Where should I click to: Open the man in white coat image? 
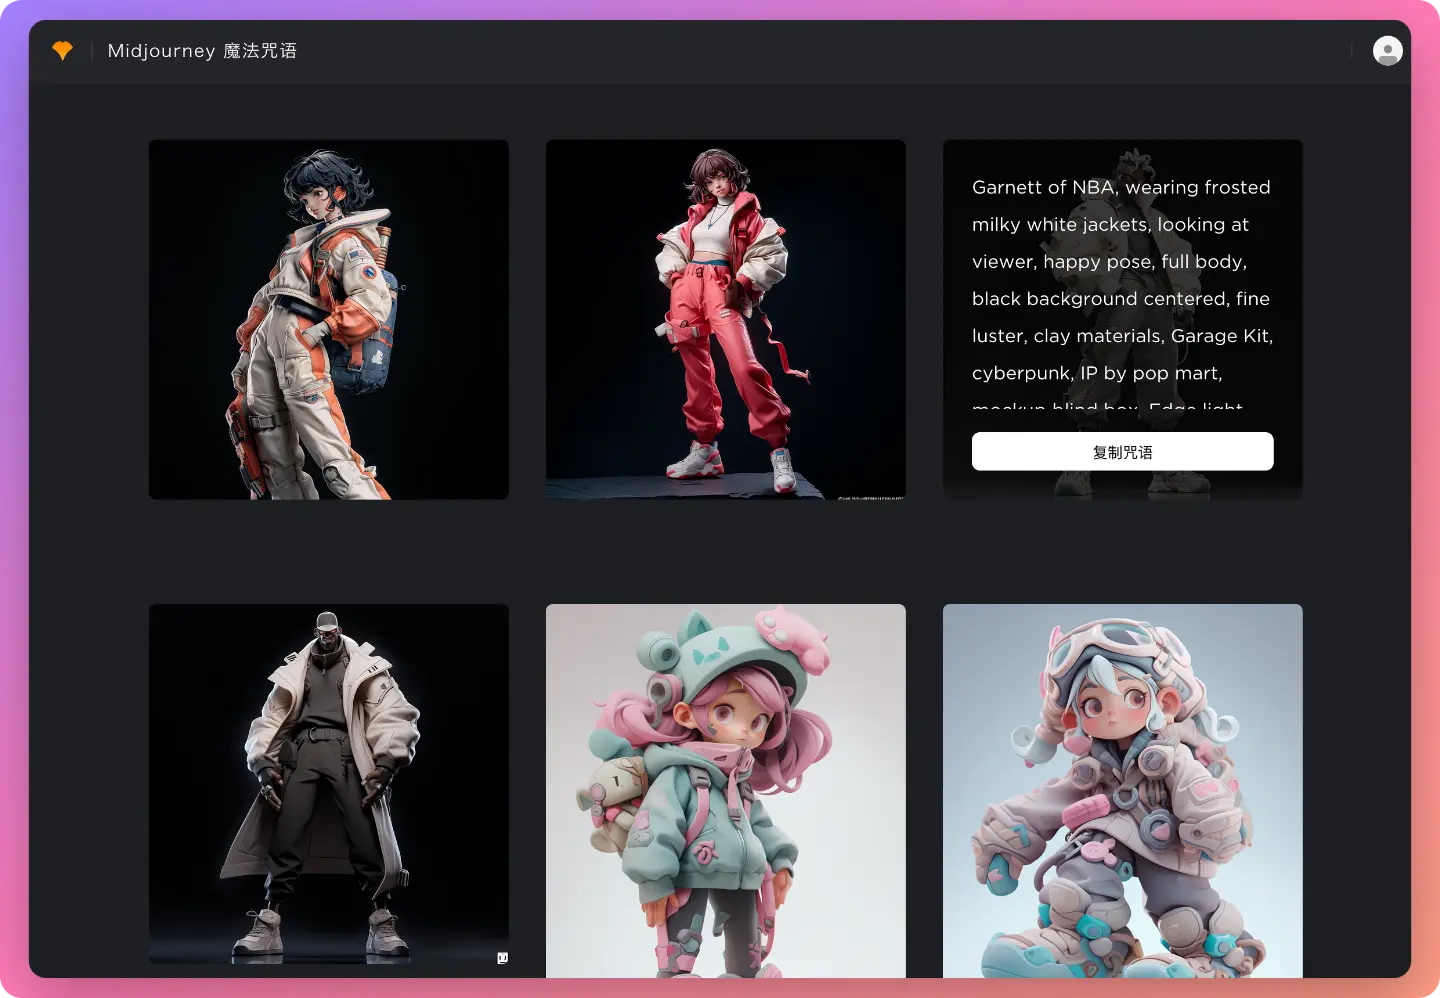coord(328,790)
